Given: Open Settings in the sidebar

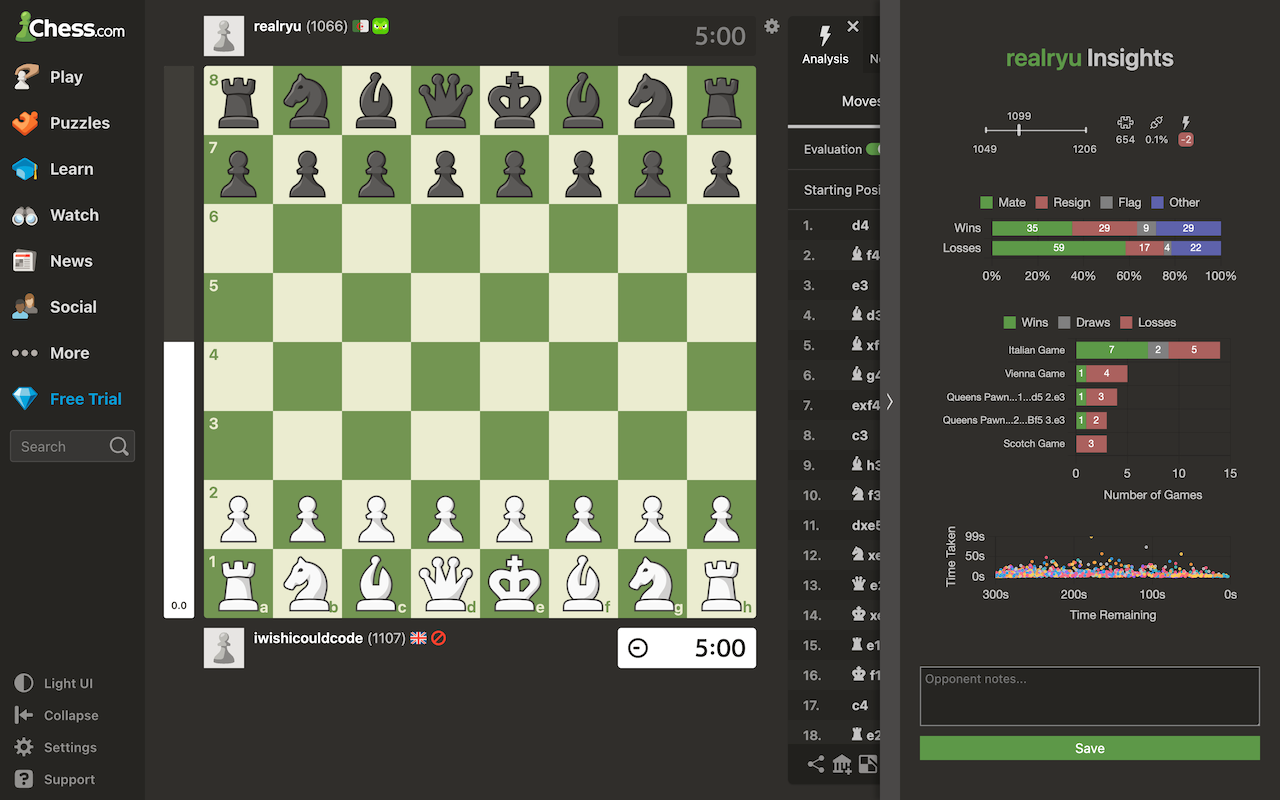Looking at the screenshot, I should (56, 747).
